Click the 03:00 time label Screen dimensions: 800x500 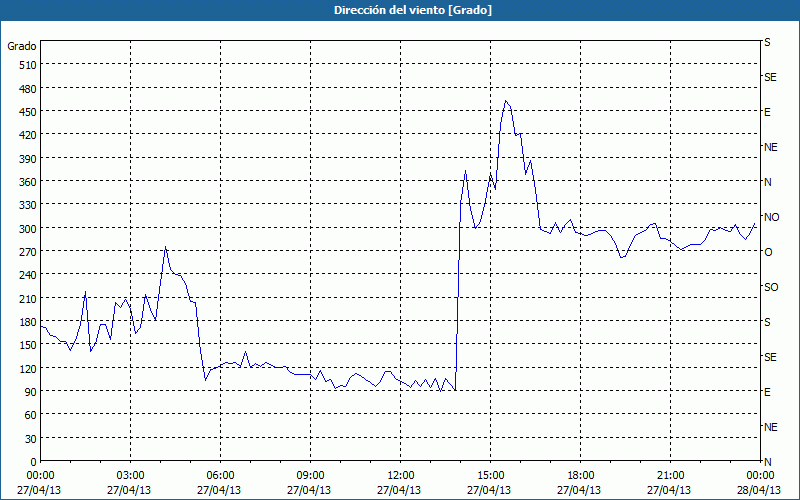tap(131, 476)
